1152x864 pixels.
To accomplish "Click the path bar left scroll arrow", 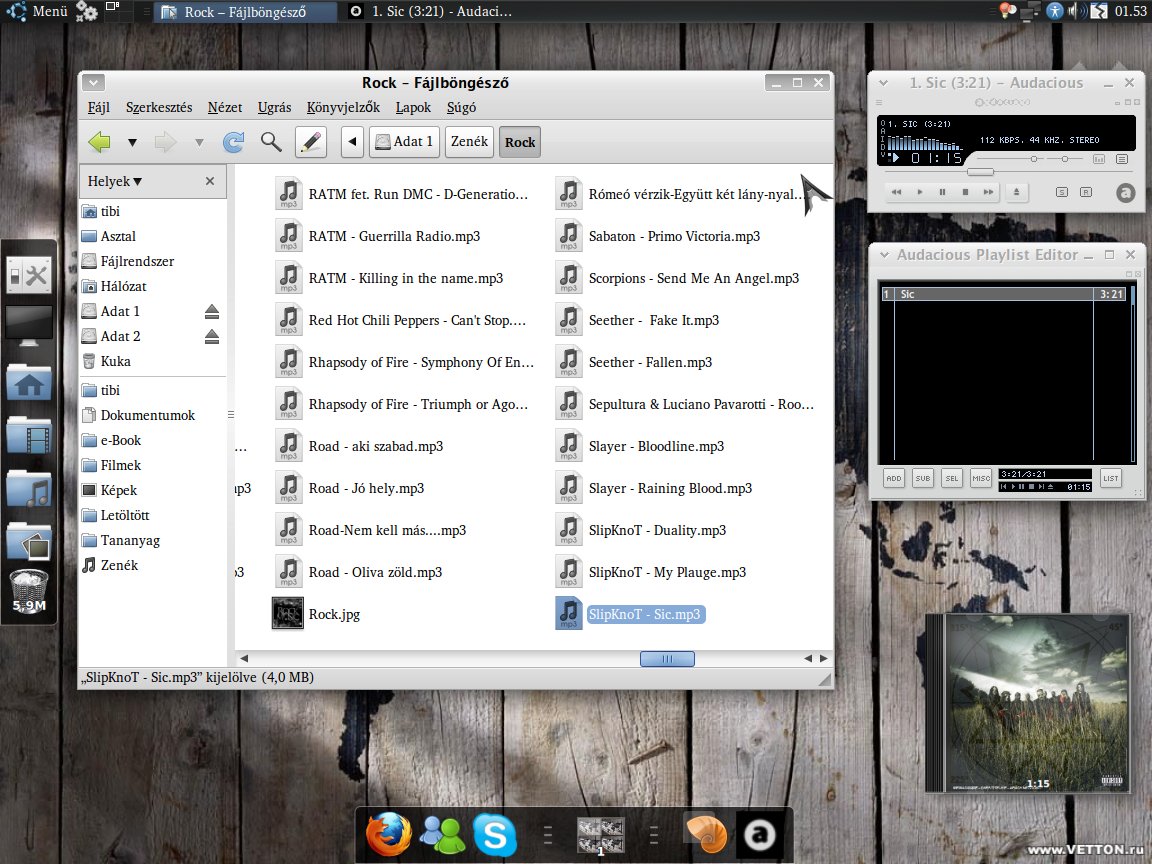I will 353,142.
